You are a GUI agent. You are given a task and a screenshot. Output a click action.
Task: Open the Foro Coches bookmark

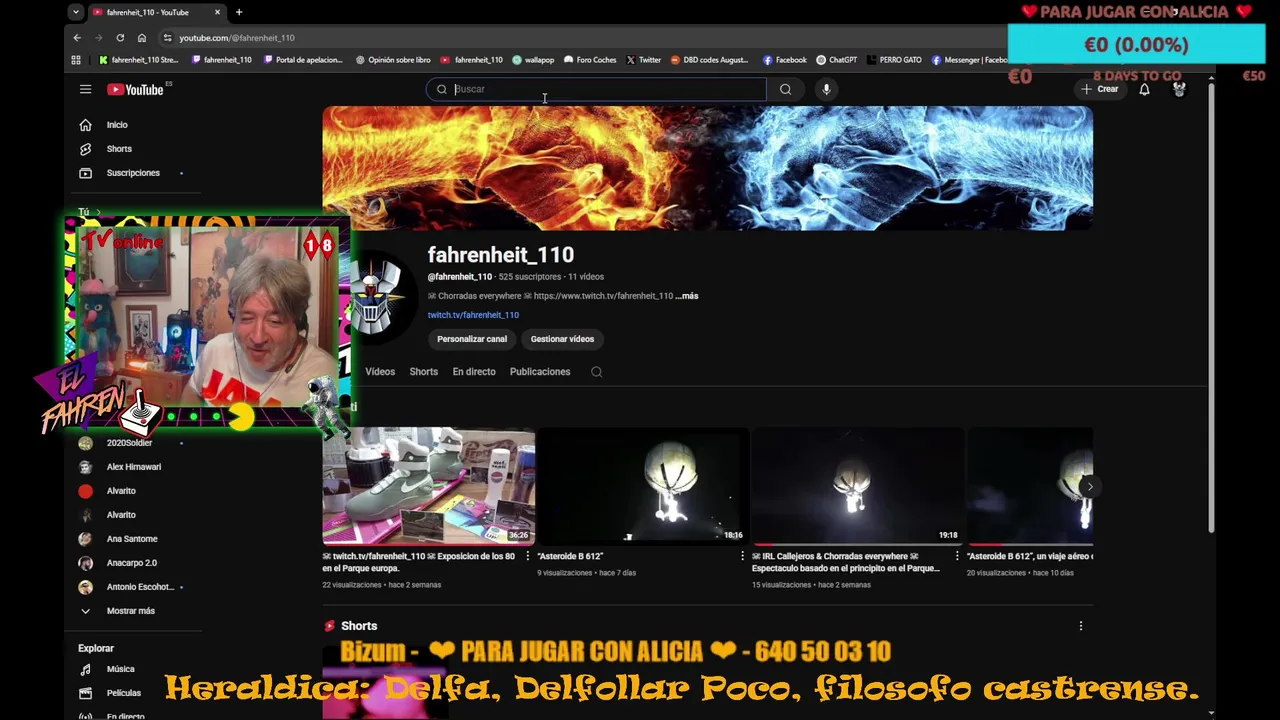pyautogui.click(x=590, y=60)
